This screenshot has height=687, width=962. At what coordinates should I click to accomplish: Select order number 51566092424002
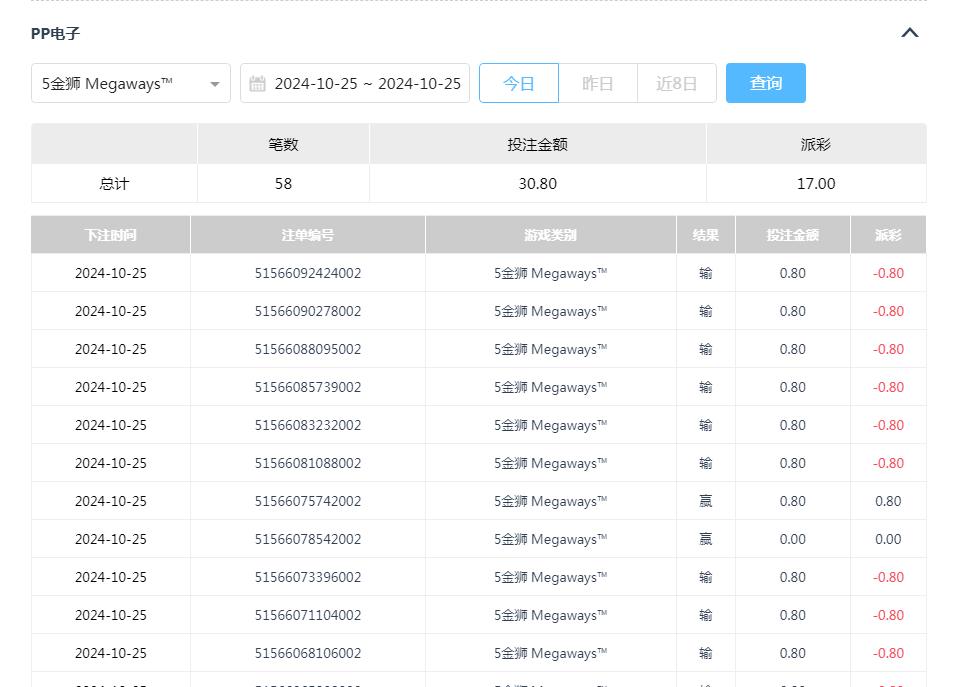(x=308, y=273)
